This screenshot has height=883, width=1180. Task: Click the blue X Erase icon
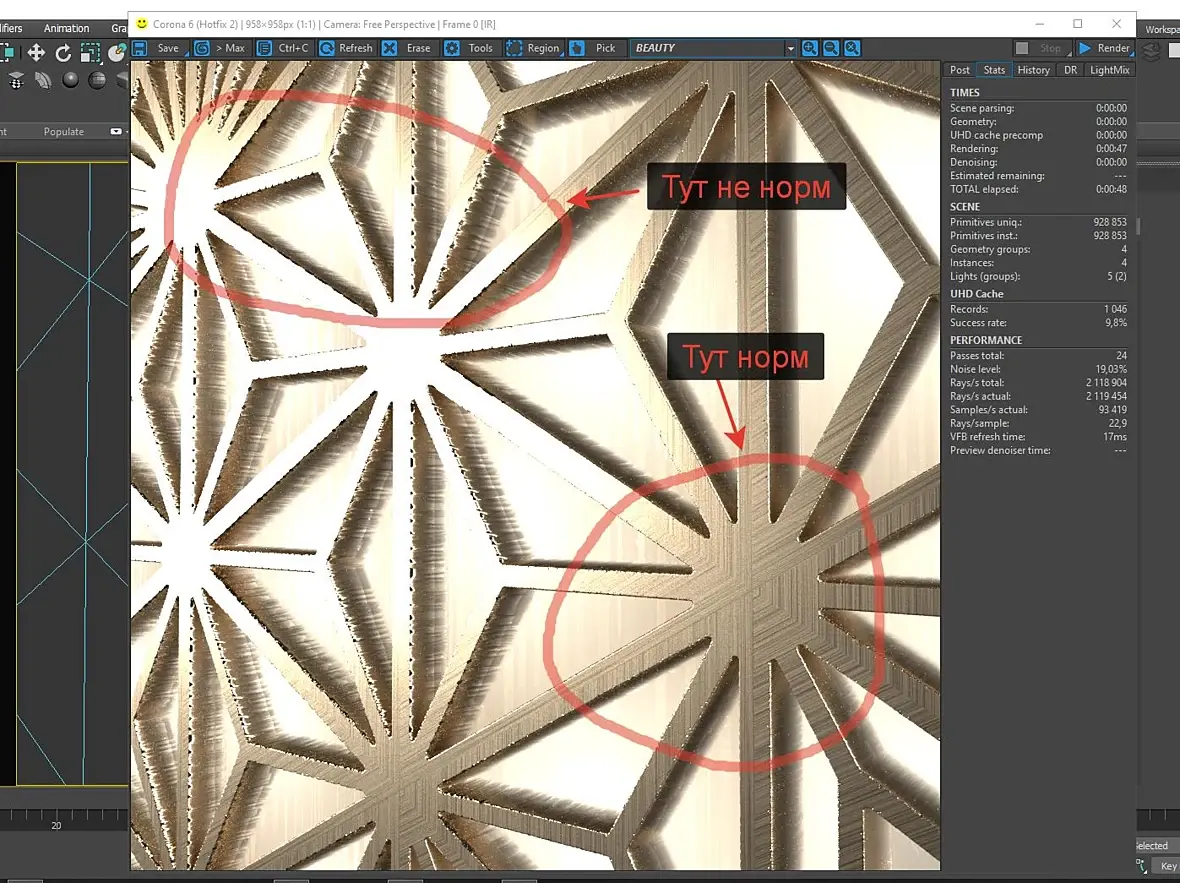[389, 48]
